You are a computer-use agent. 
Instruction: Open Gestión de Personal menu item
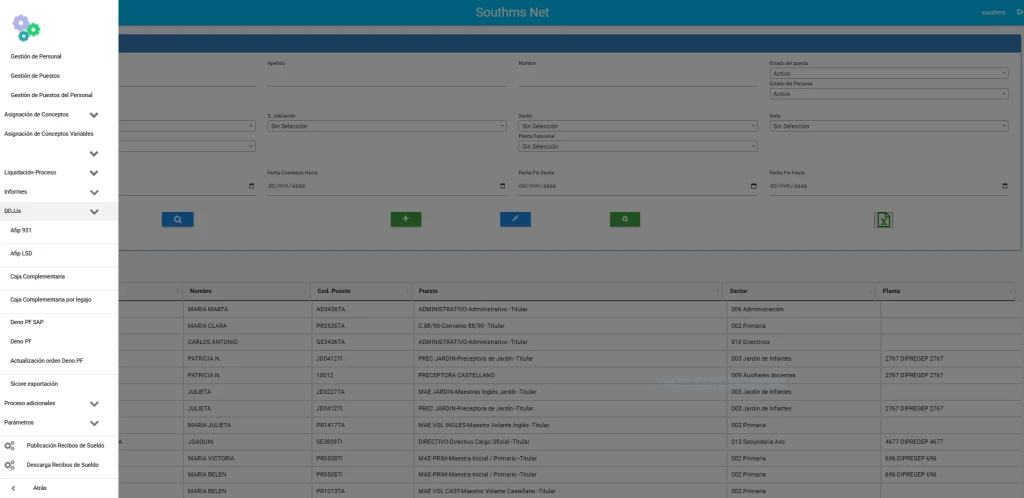[x=36, y=57]
